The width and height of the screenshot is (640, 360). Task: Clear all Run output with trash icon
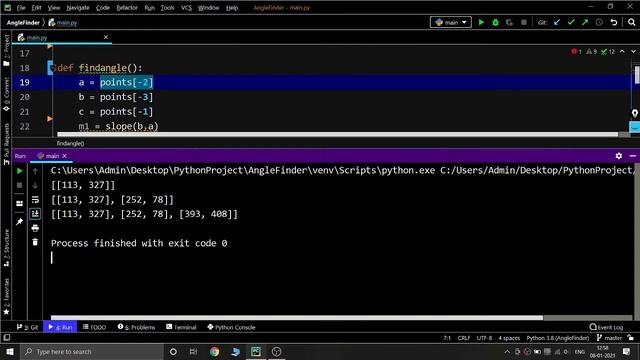pyautogui.click(x=35, y=242)
